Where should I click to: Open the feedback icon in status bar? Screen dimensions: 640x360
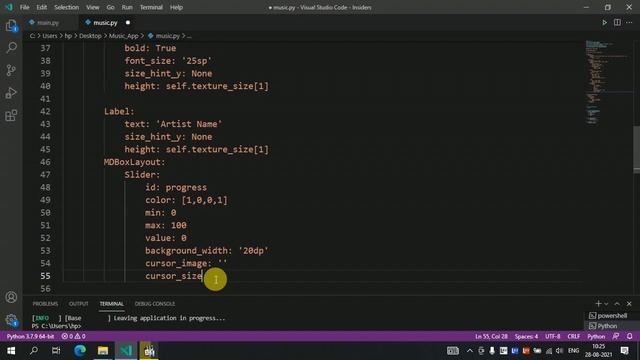[616, 336]
